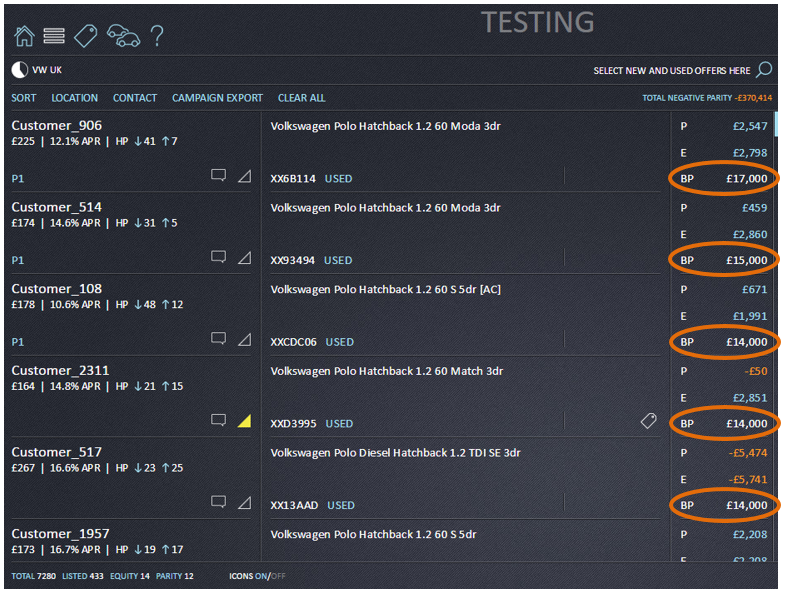This screenshot has width=785, height=596.
Task: Open Customer_517 record
Action: coord(57,452)
